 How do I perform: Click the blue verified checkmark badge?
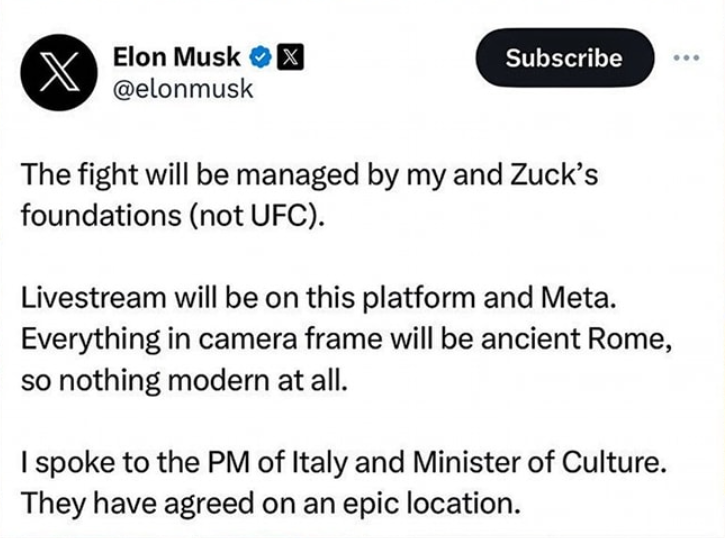click(x=260, y=57)
